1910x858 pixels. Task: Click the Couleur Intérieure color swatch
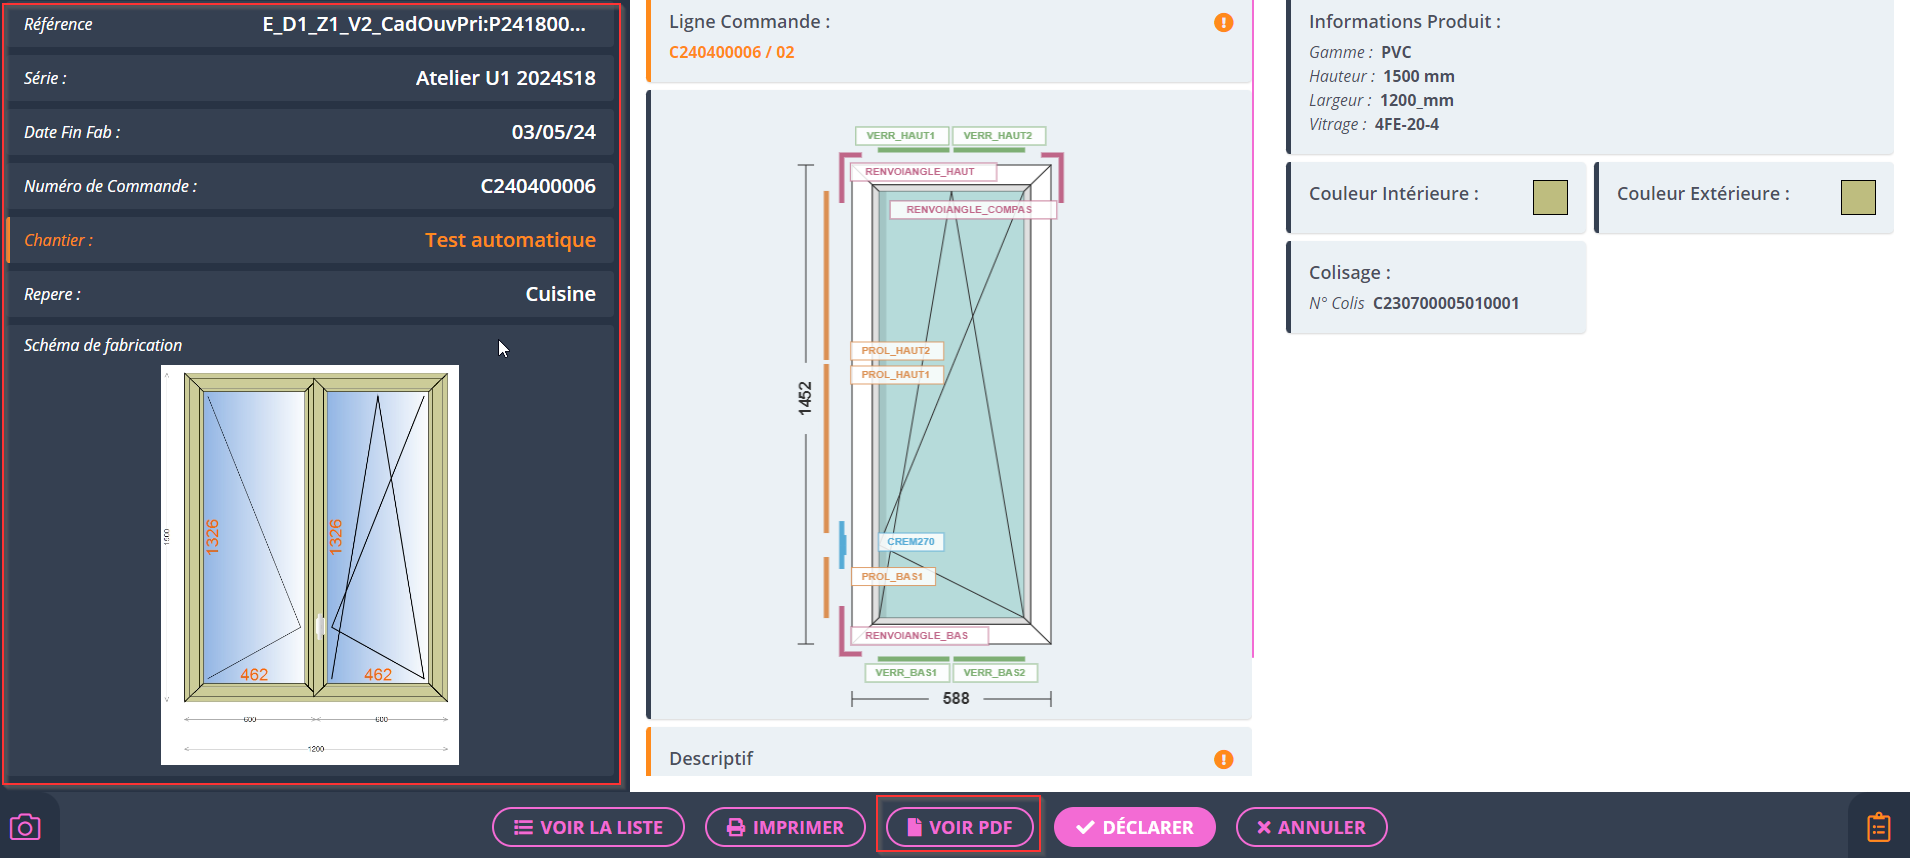(1549, 197)
